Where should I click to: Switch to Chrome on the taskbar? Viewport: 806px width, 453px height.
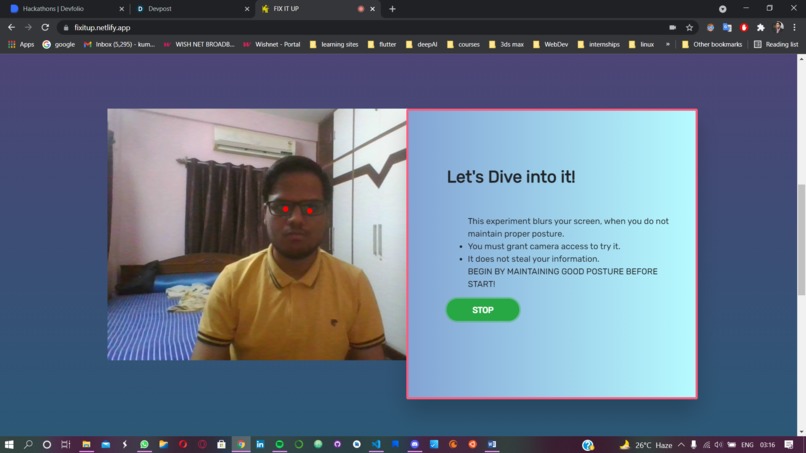[x=241, y=444]
